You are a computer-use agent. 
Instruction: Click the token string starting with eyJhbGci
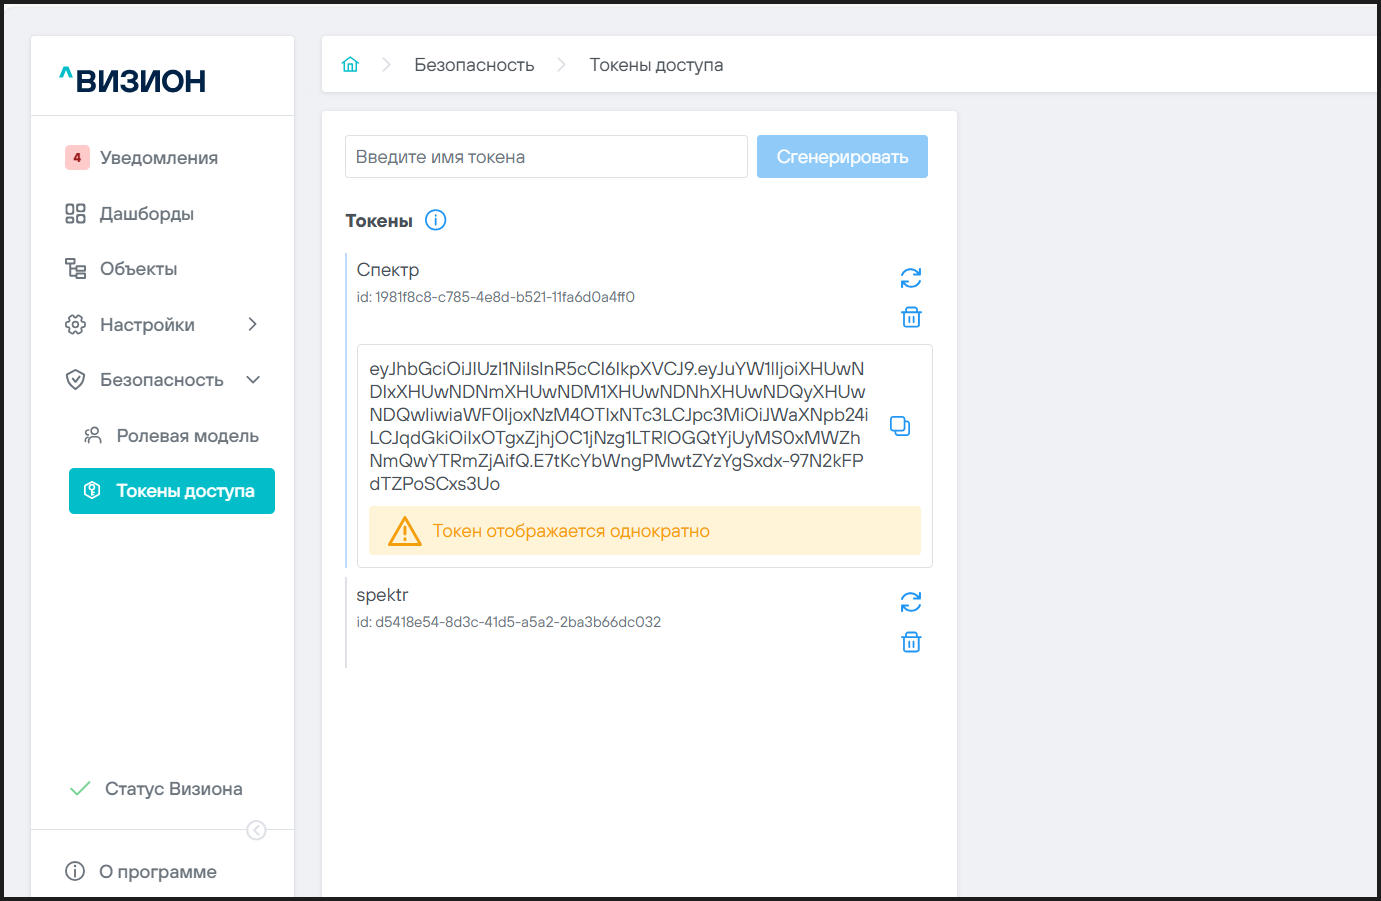619,426
